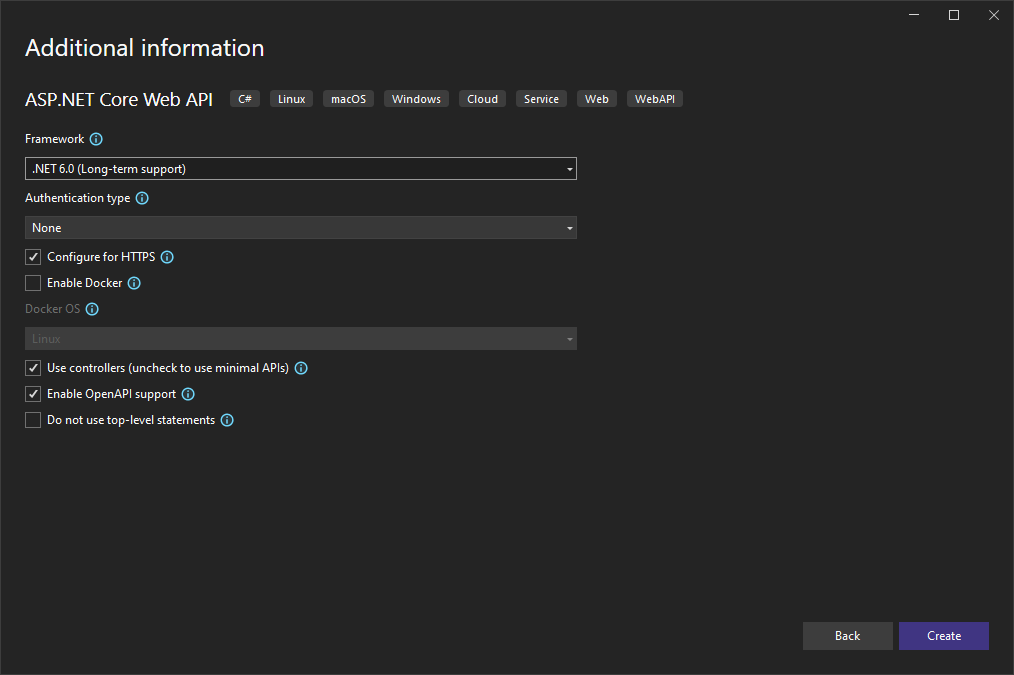Click the WebAPI tag
The height and width of the screenshot is (675, 1014).
[x=654, y=98]
